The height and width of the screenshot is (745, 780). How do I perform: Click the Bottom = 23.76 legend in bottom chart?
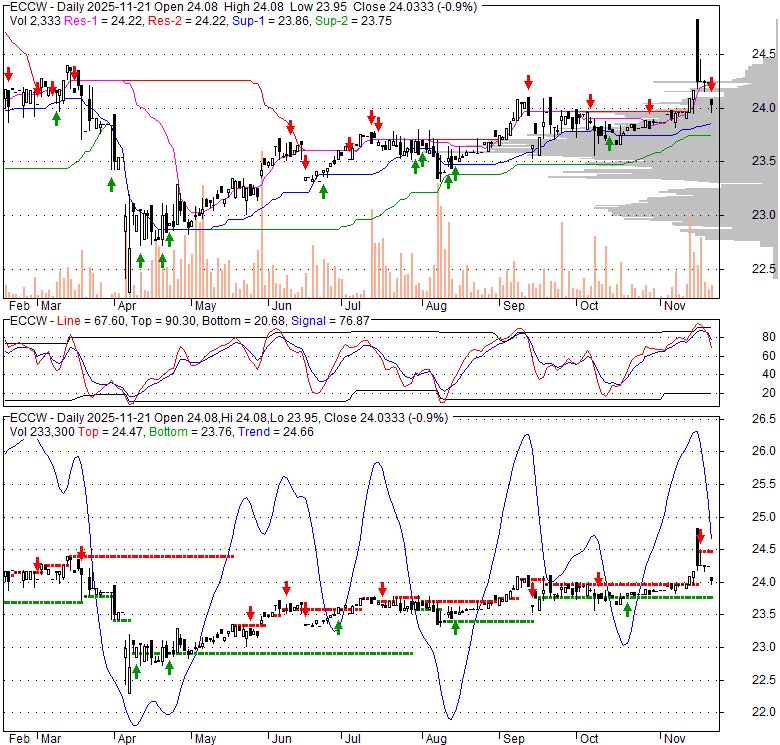(x=191, y=432)
